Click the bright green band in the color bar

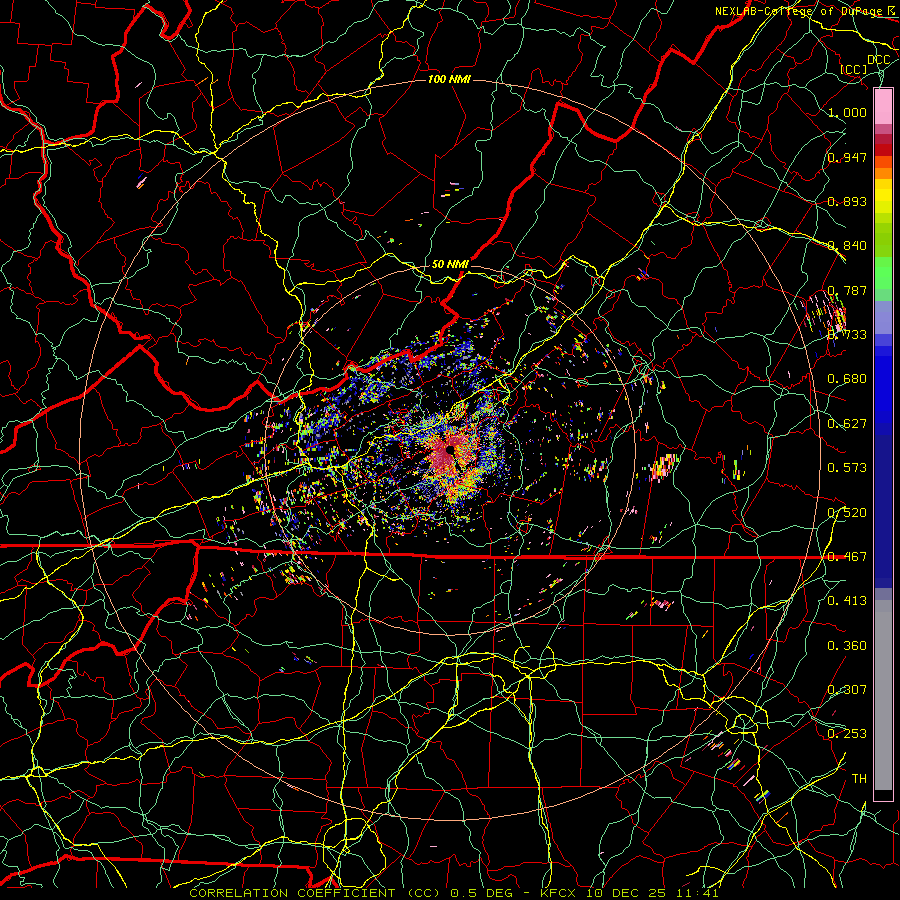[883, 273]
